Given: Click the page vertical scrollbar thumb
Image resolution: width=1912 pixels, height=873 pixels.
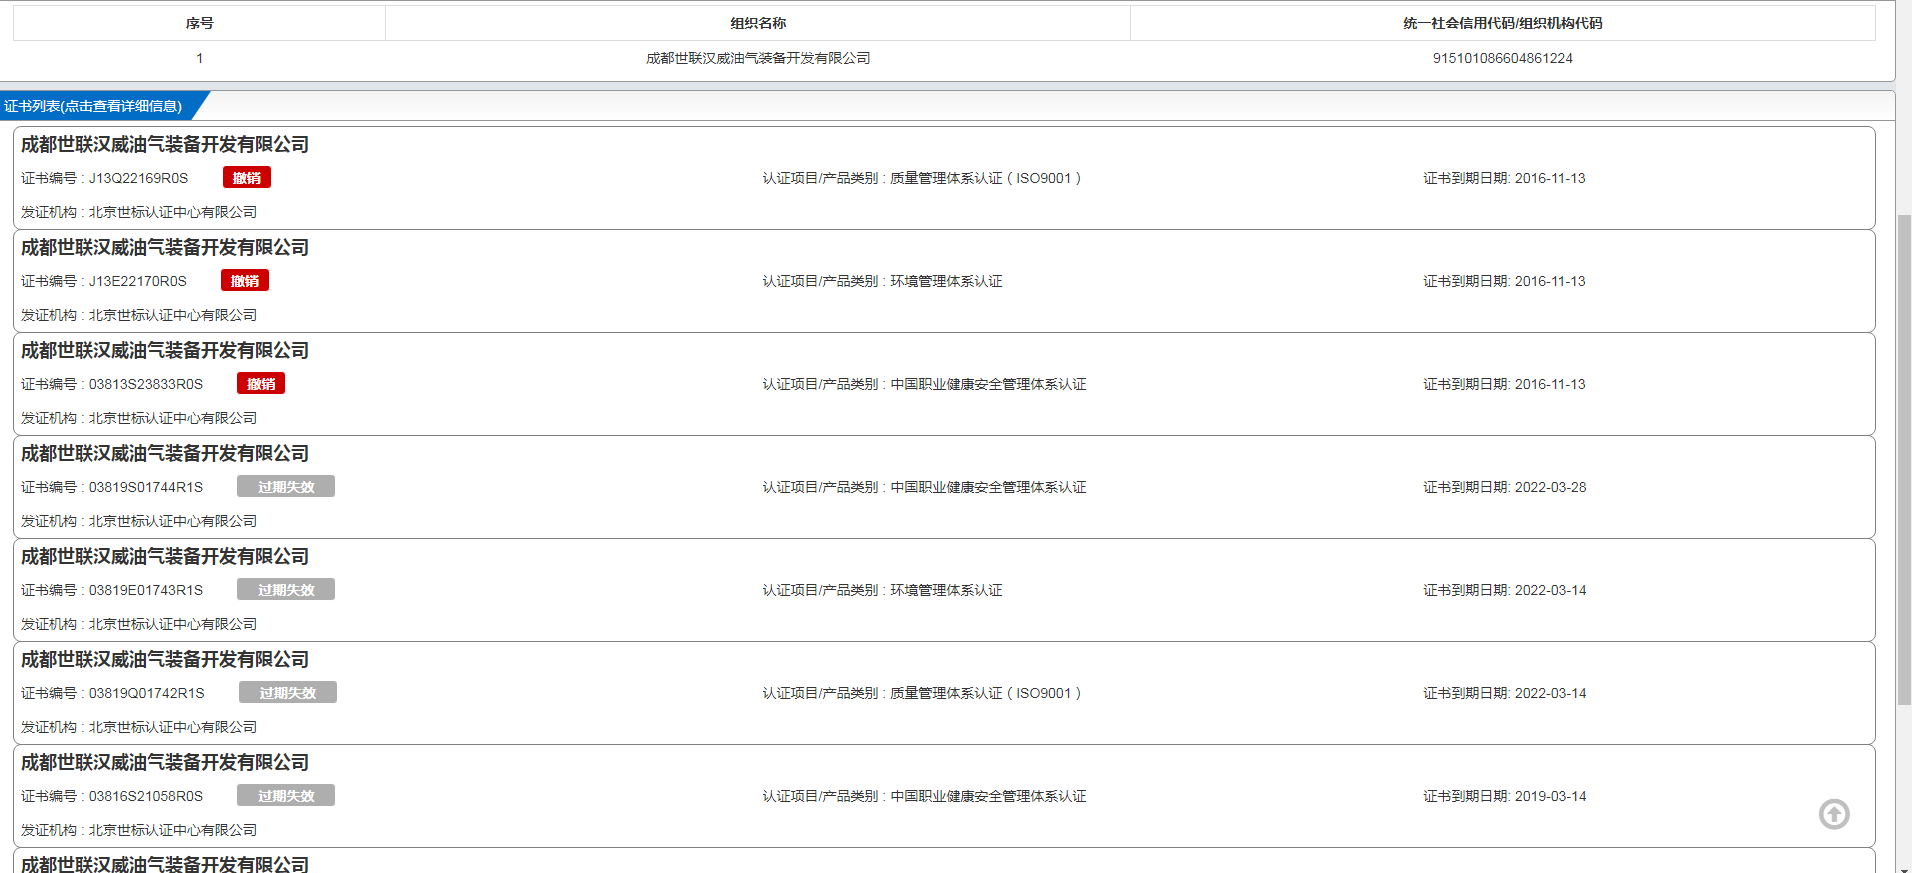Looking at the screenshot, I should click(x=1904, y=460).
